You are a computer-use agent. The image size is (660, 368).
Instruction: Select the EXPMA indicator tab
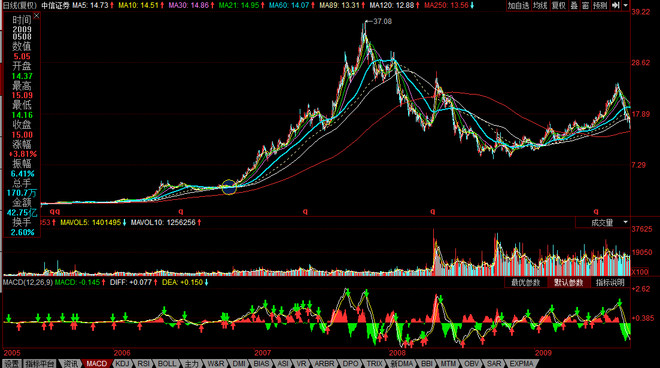click(x=521, y=363)
